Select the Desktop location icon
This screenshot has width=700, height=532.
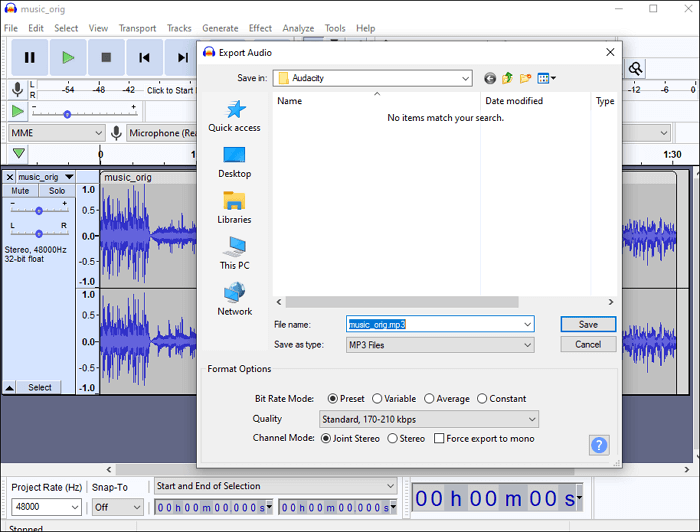click(x=234, y=162)
